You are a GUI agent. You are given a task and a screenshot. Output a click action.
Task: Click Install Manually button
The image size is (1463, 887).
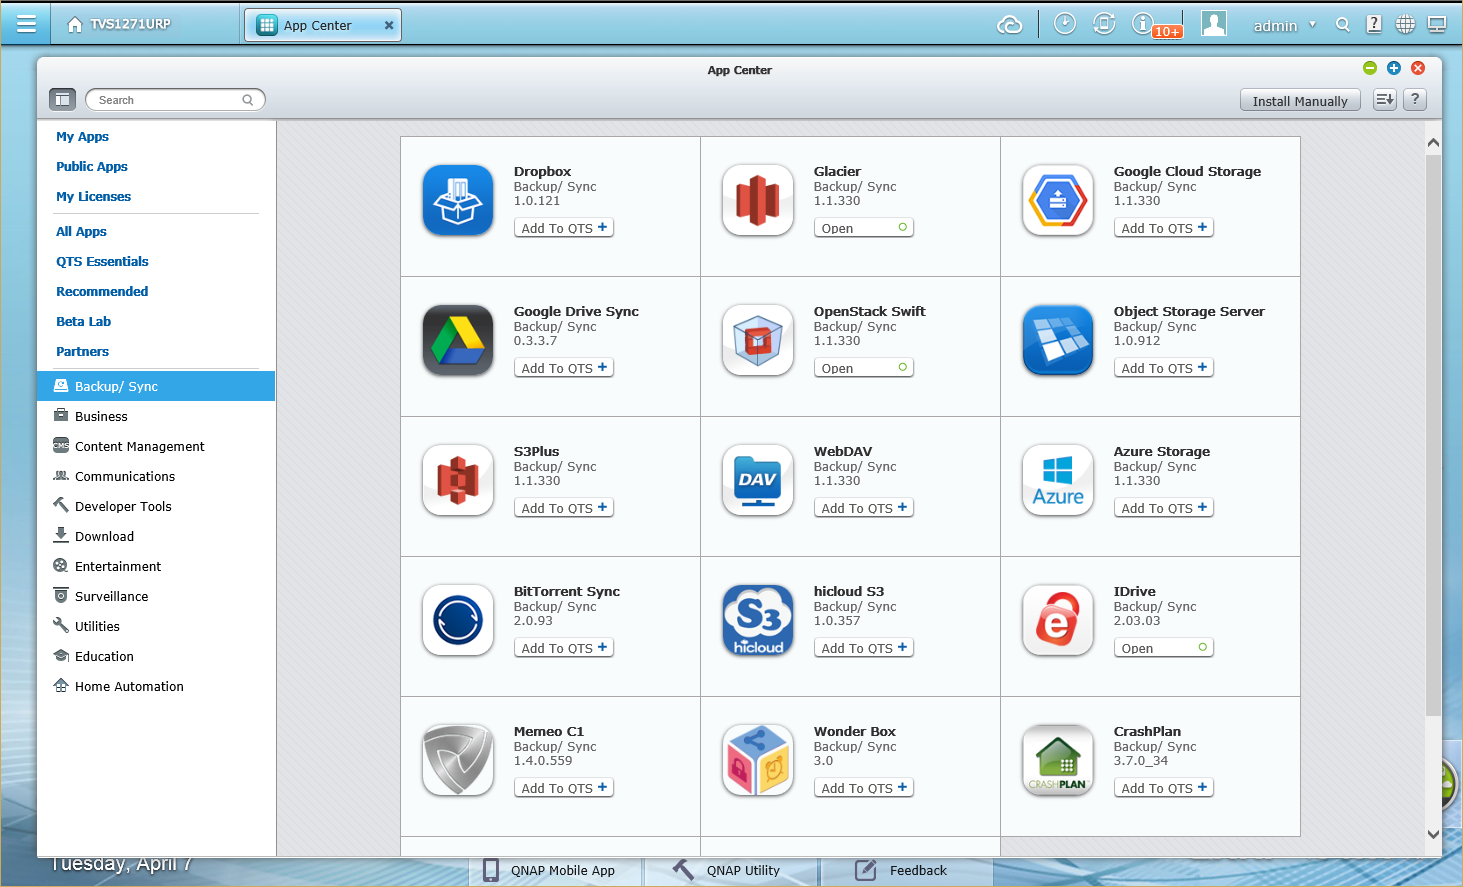(x=1300, y=100)
